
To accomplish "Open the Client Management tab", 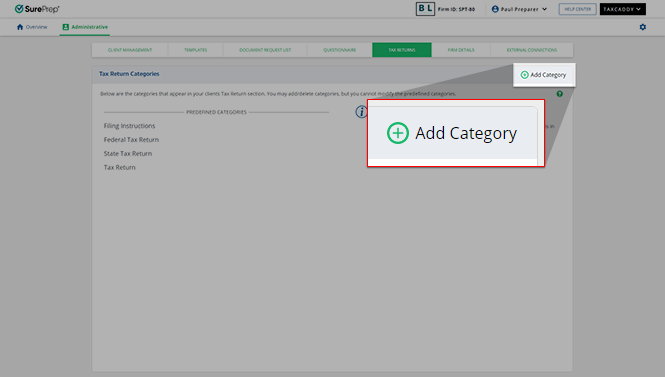I will tap(130, 50).
